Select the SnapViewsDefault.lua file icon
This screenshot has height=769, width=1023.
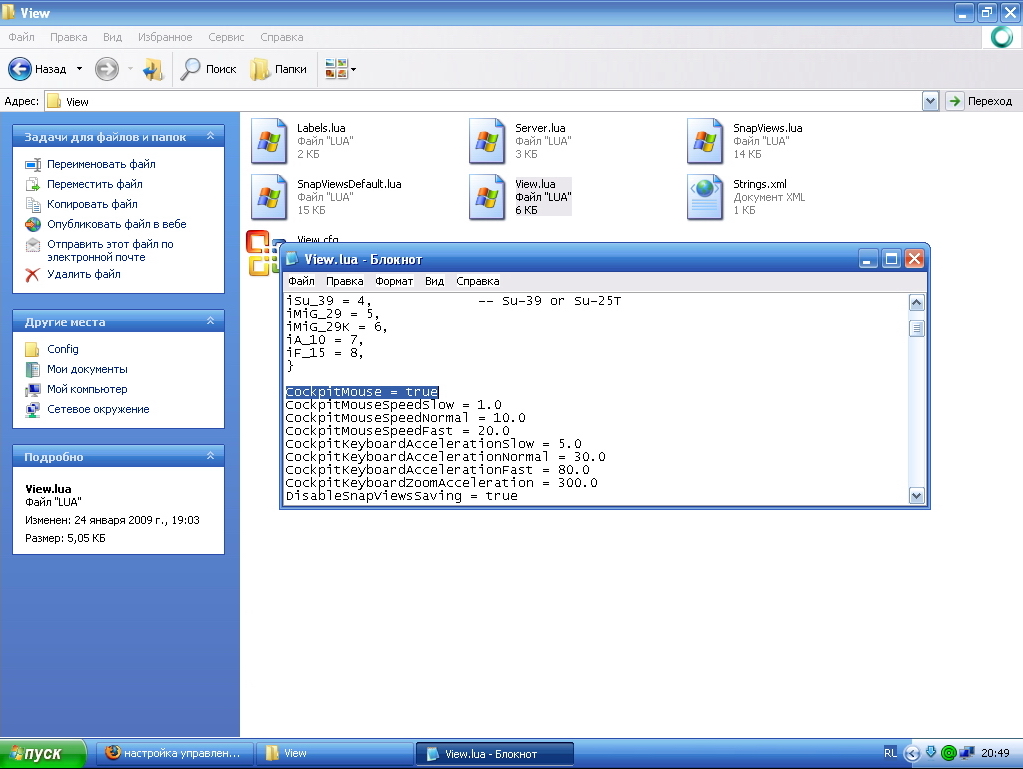pyautogui.click(x=269, y=197)
